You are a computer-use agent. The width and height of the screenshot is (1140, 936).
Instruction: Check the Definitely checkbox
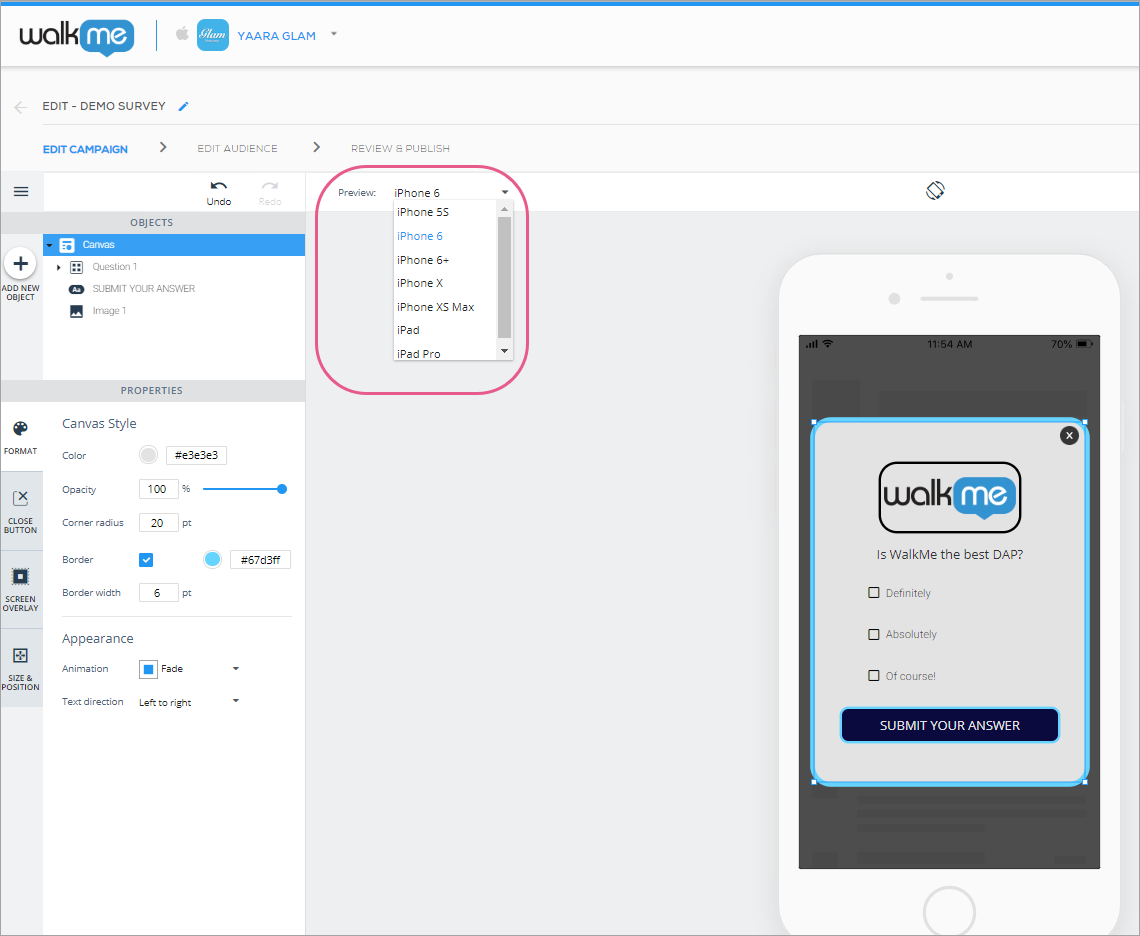[874, 593]
